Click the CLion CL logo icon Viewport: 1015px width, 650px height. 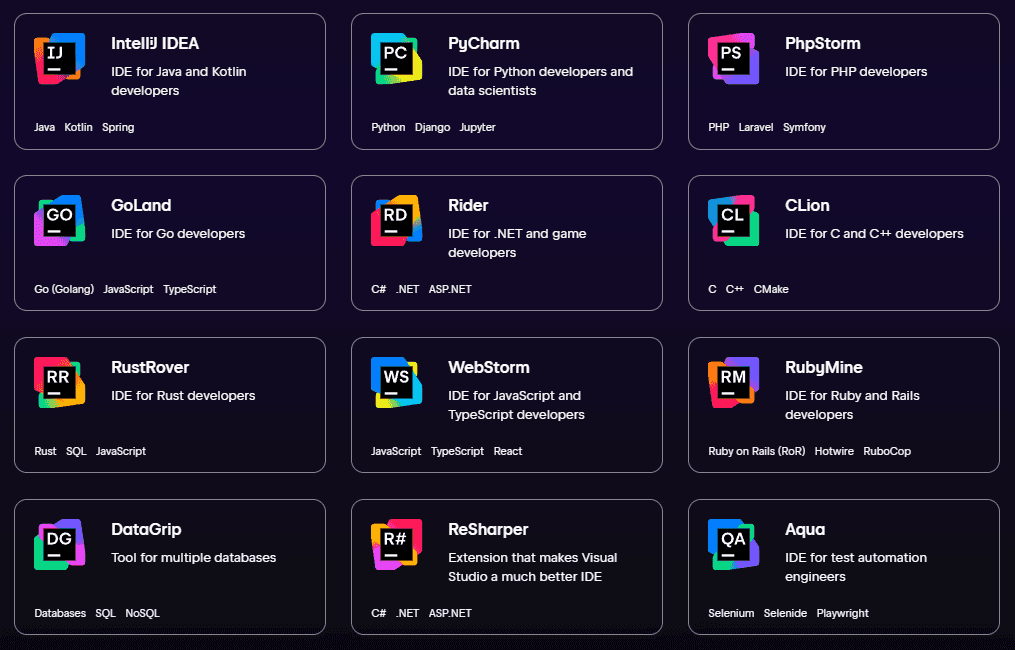click(734, 221)
